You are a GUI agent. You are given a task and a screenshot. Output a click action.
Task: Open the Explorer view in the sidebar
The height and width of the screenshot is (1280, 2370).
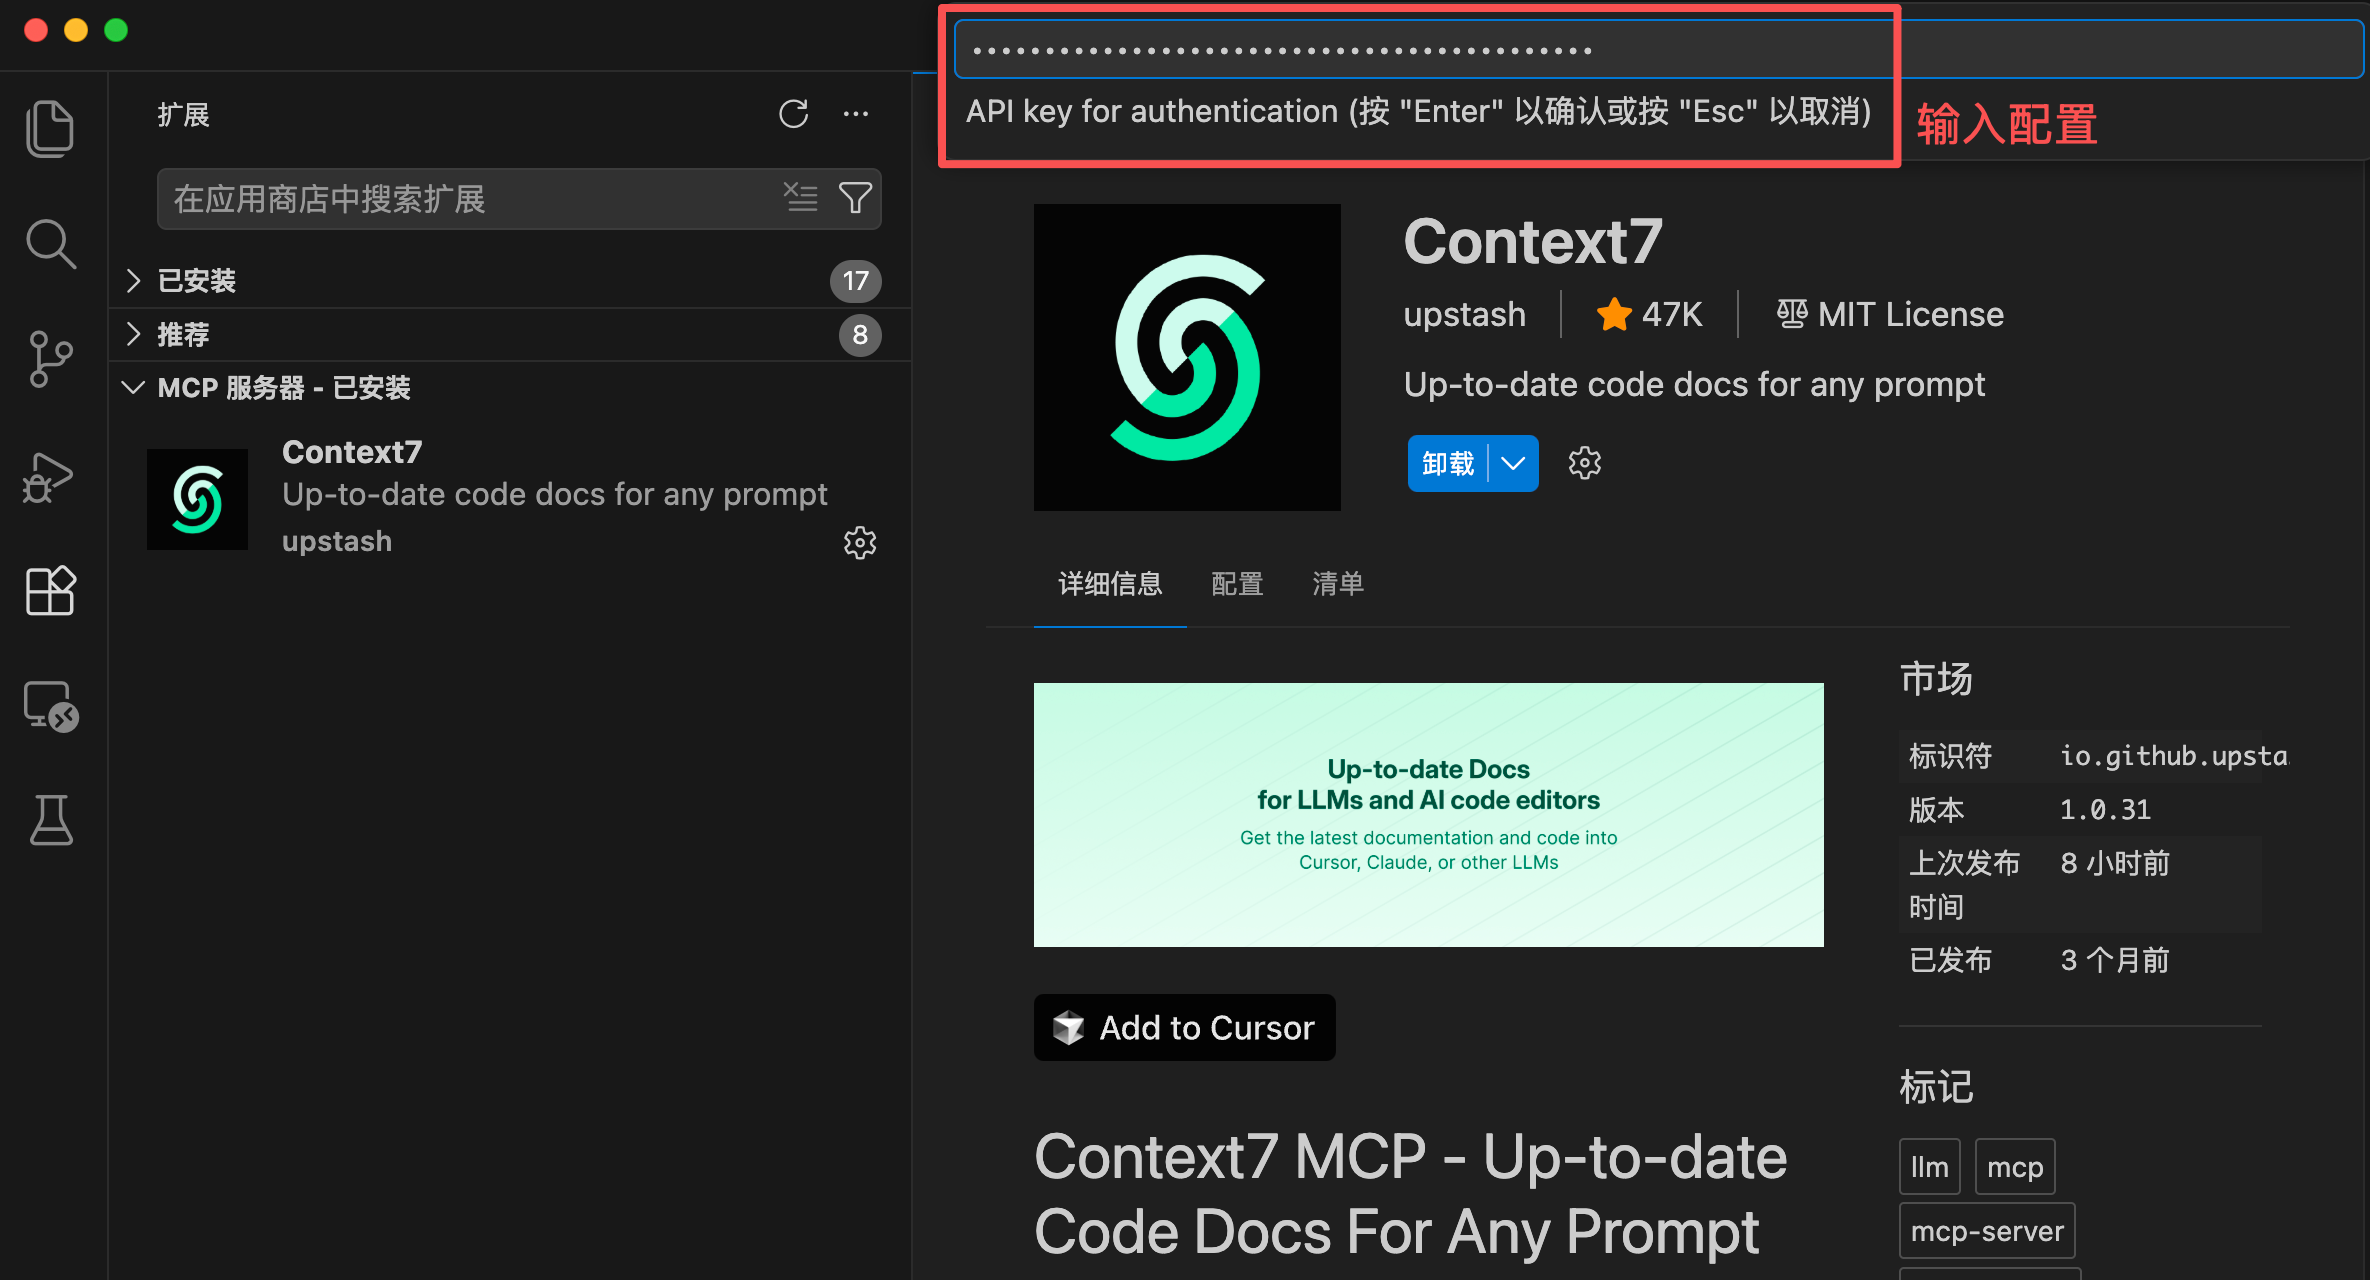coord(50,127)
